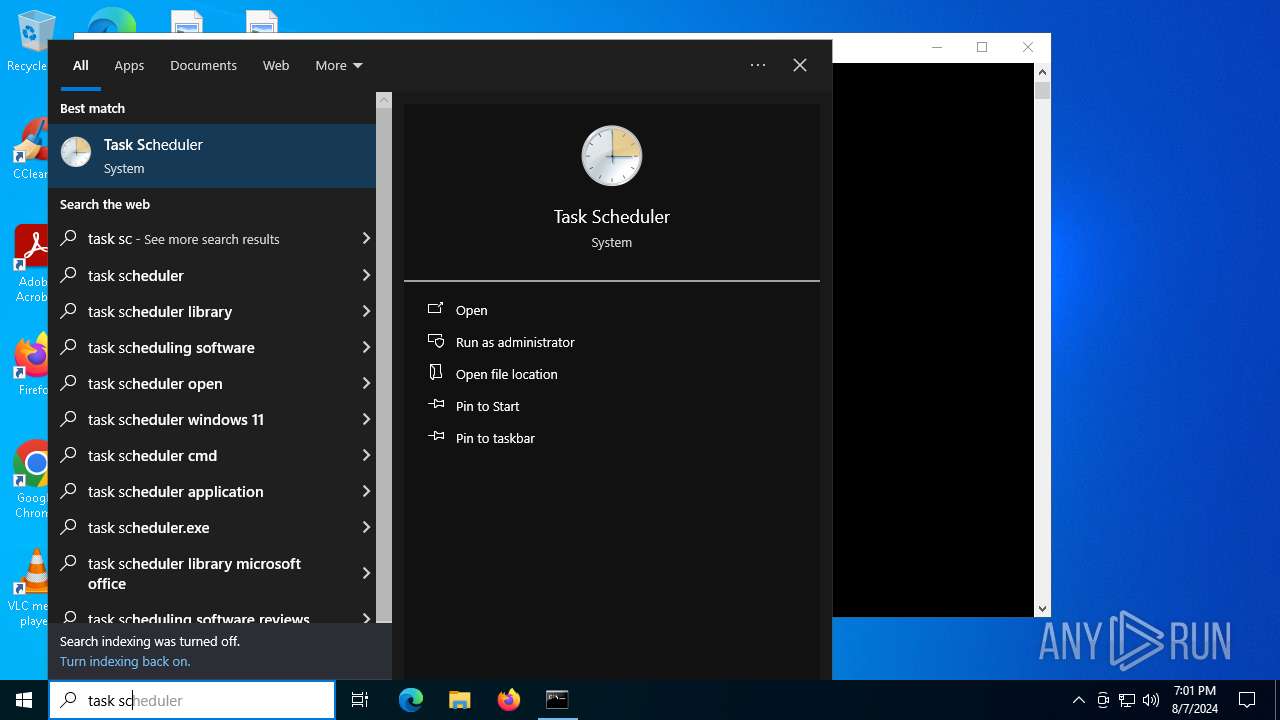
Task: Switch to the Documents search tab
Action: (203, 65)
